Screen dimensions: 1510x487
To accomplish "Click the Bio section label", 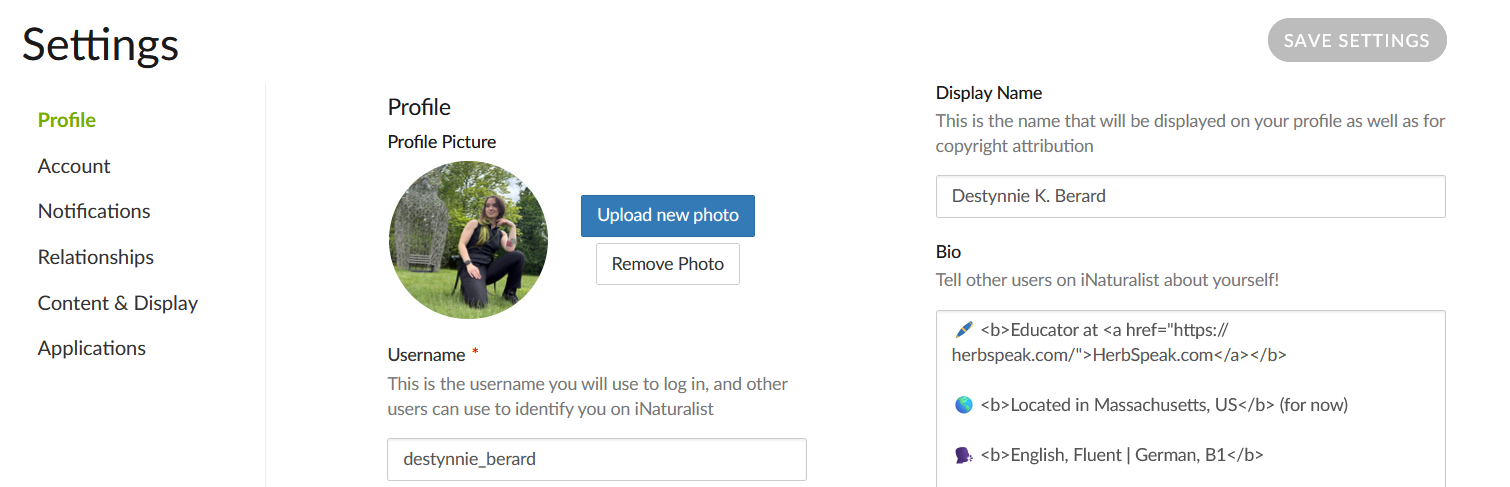I will tap(948, 252).
